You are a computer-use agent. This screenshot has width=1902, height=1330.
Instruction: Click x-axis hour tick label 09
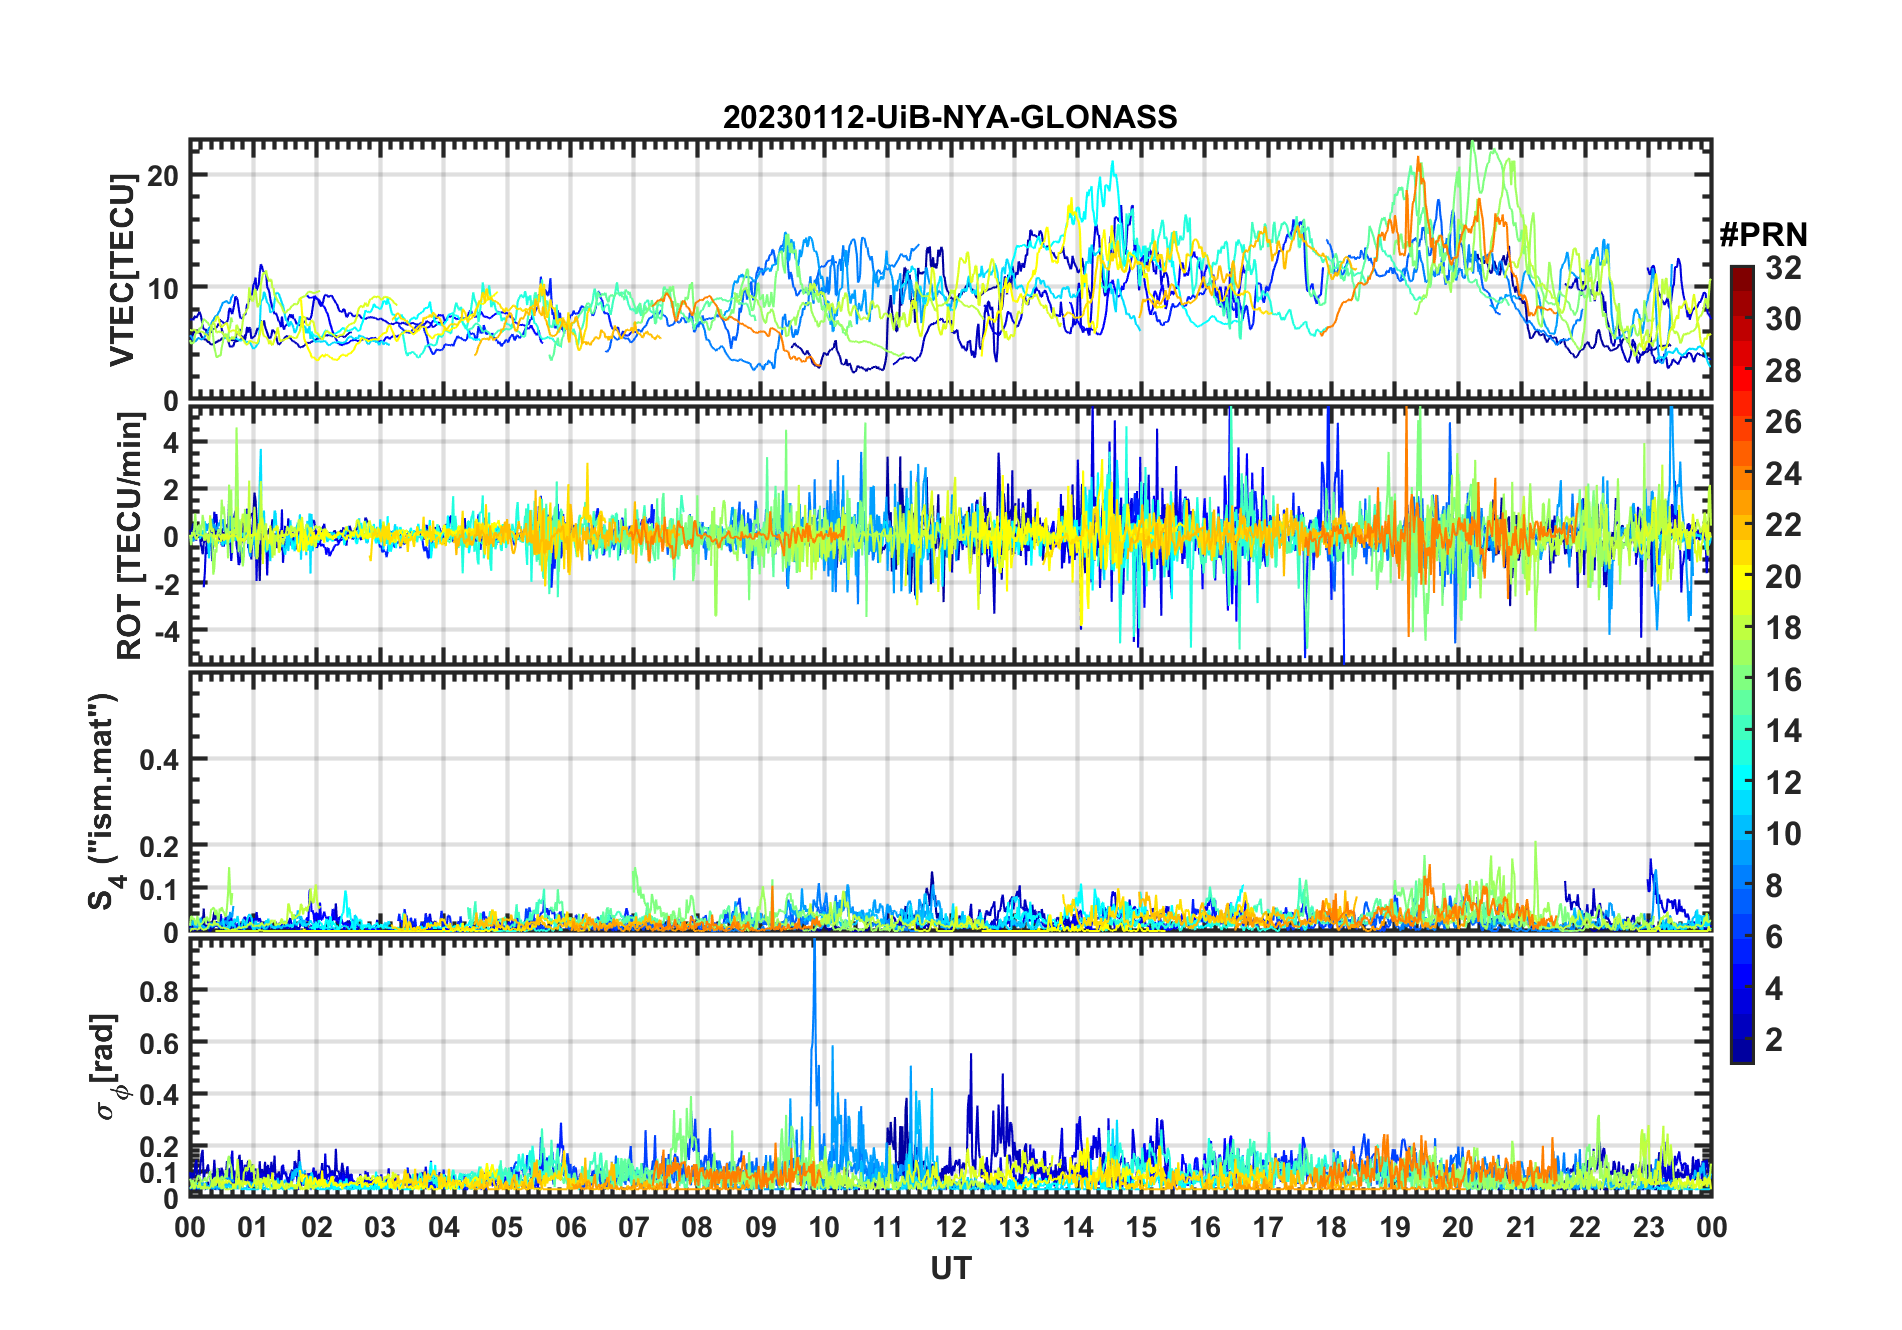click(x=761, y=1227)
